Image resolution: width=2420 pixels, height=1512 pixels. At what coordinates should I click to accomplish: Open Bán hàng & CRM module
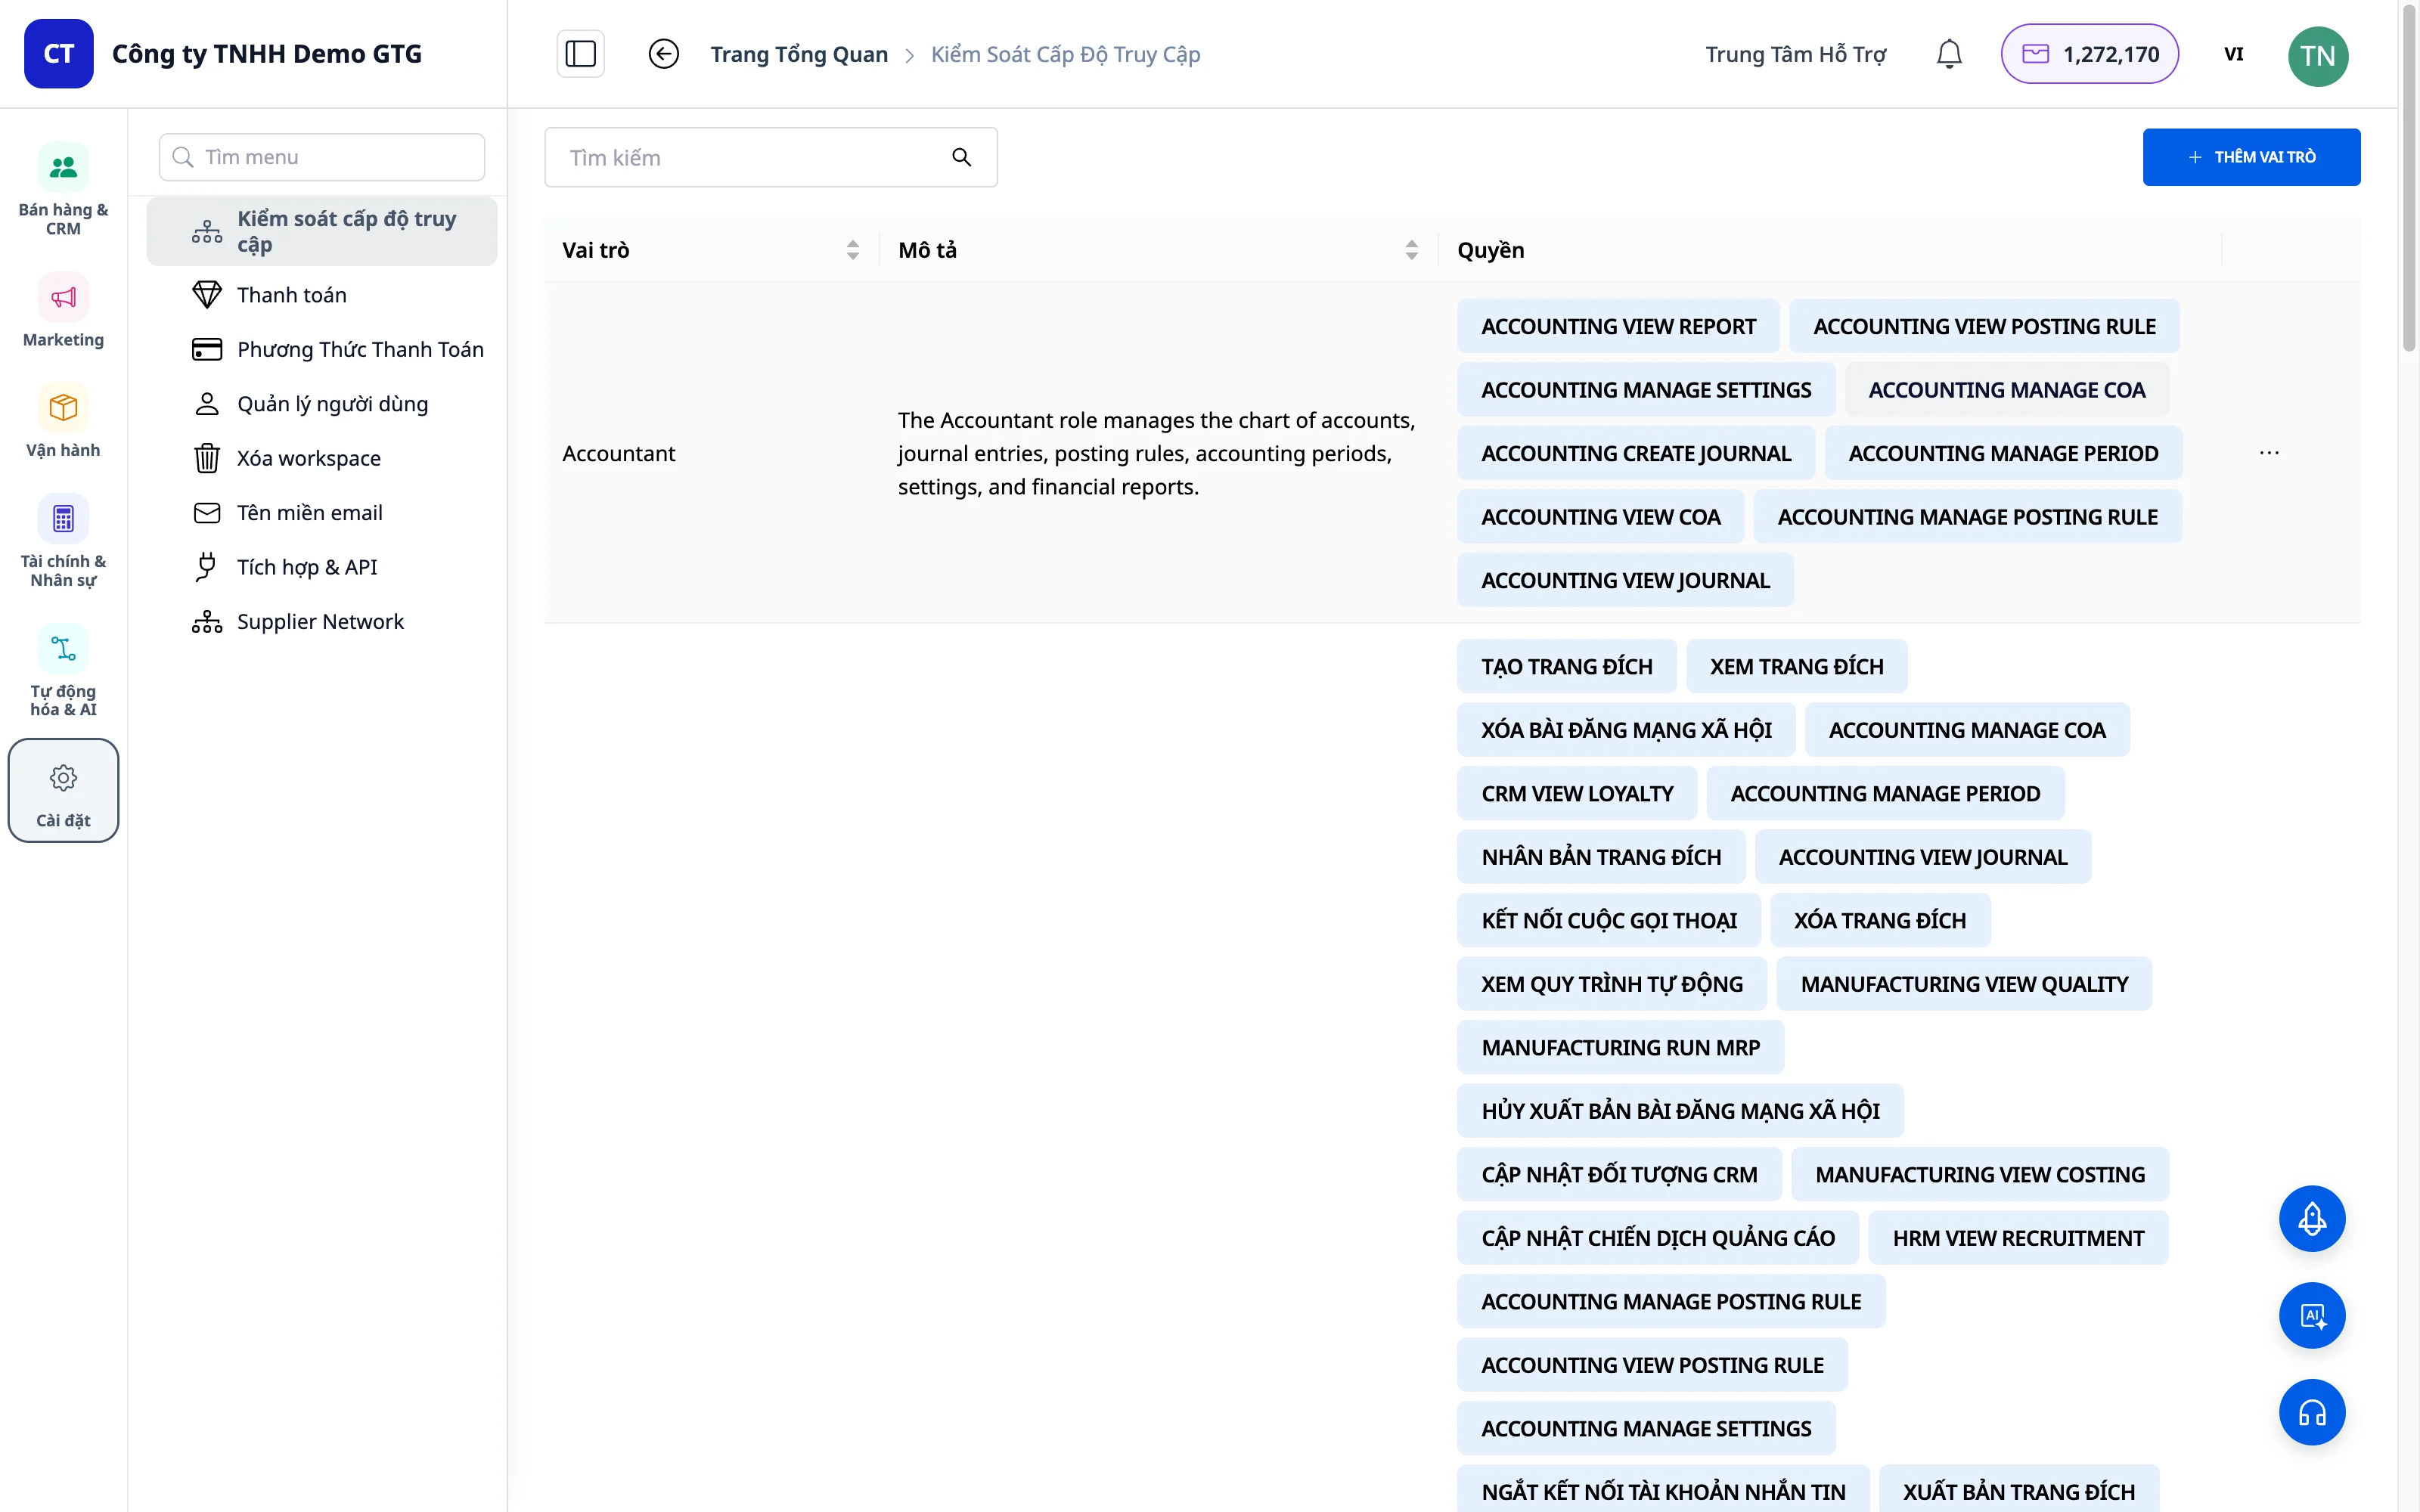coord(63,190)
